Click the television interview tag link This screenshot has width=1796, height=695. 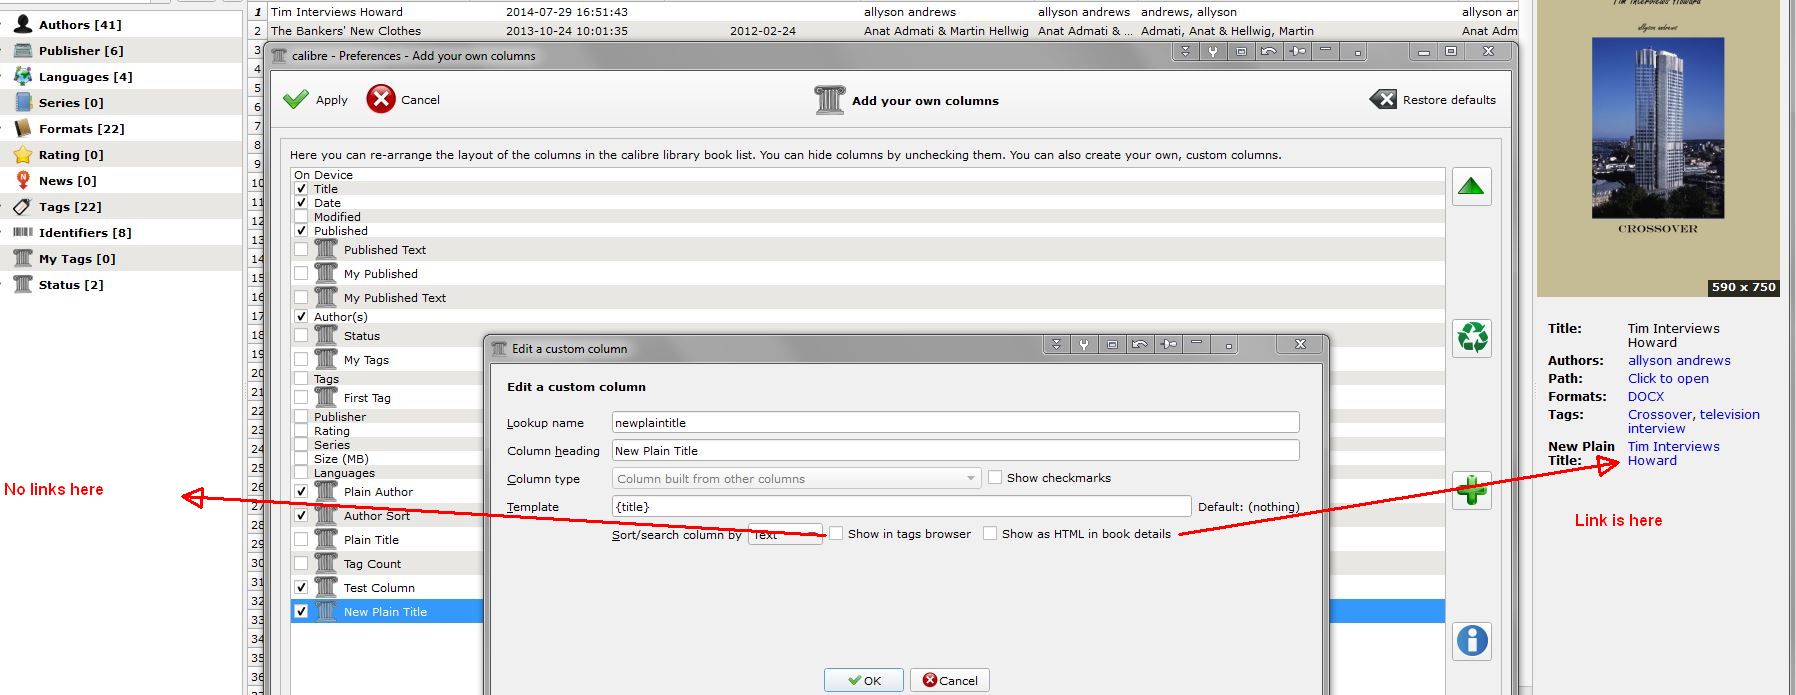pyautogui.click(x=1694, y=422)
